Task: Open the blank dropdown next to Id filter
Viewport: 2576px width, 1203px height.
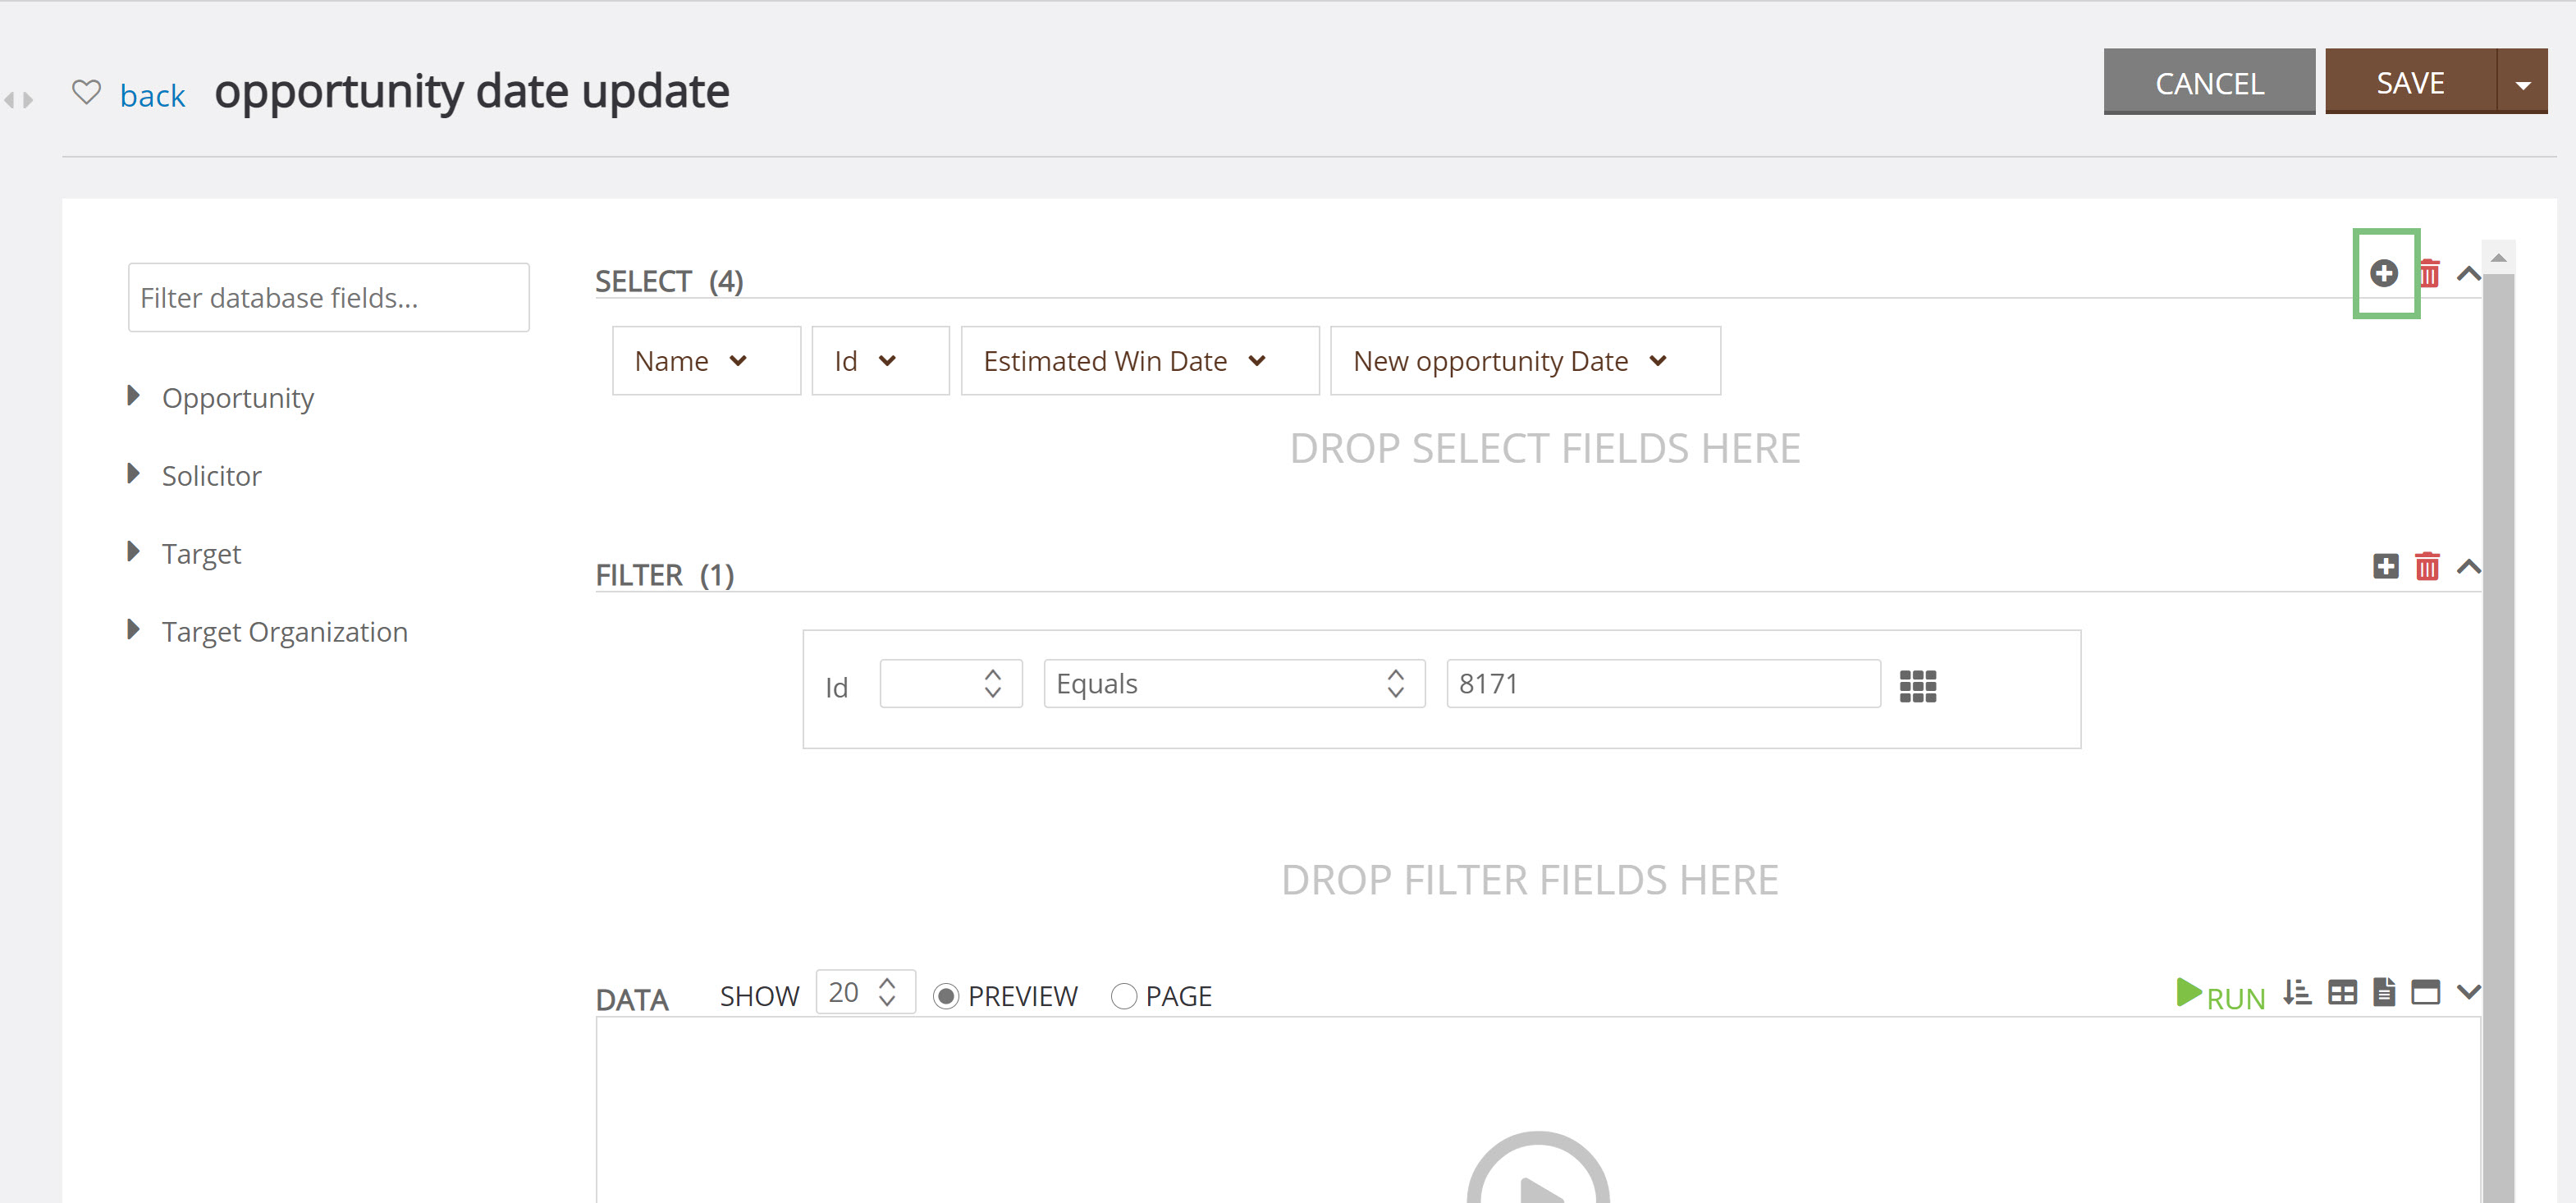Action: pyautogui.click(x=951, y=684)
